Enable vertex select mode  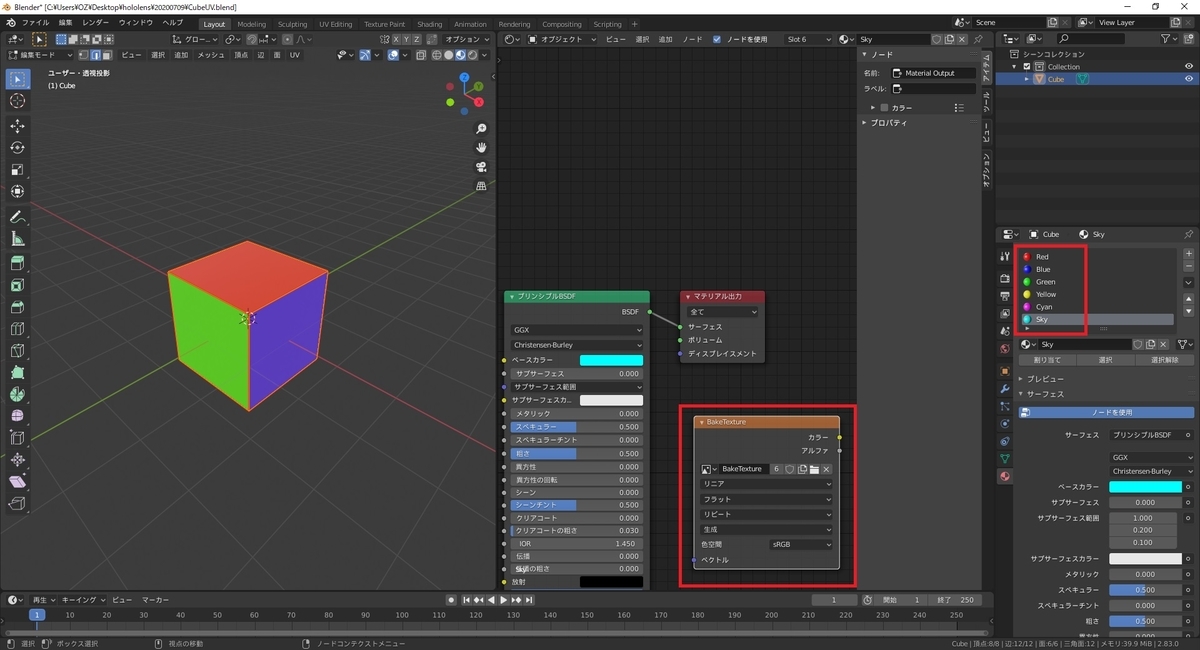pyautogui.click(x=83, y=55)
